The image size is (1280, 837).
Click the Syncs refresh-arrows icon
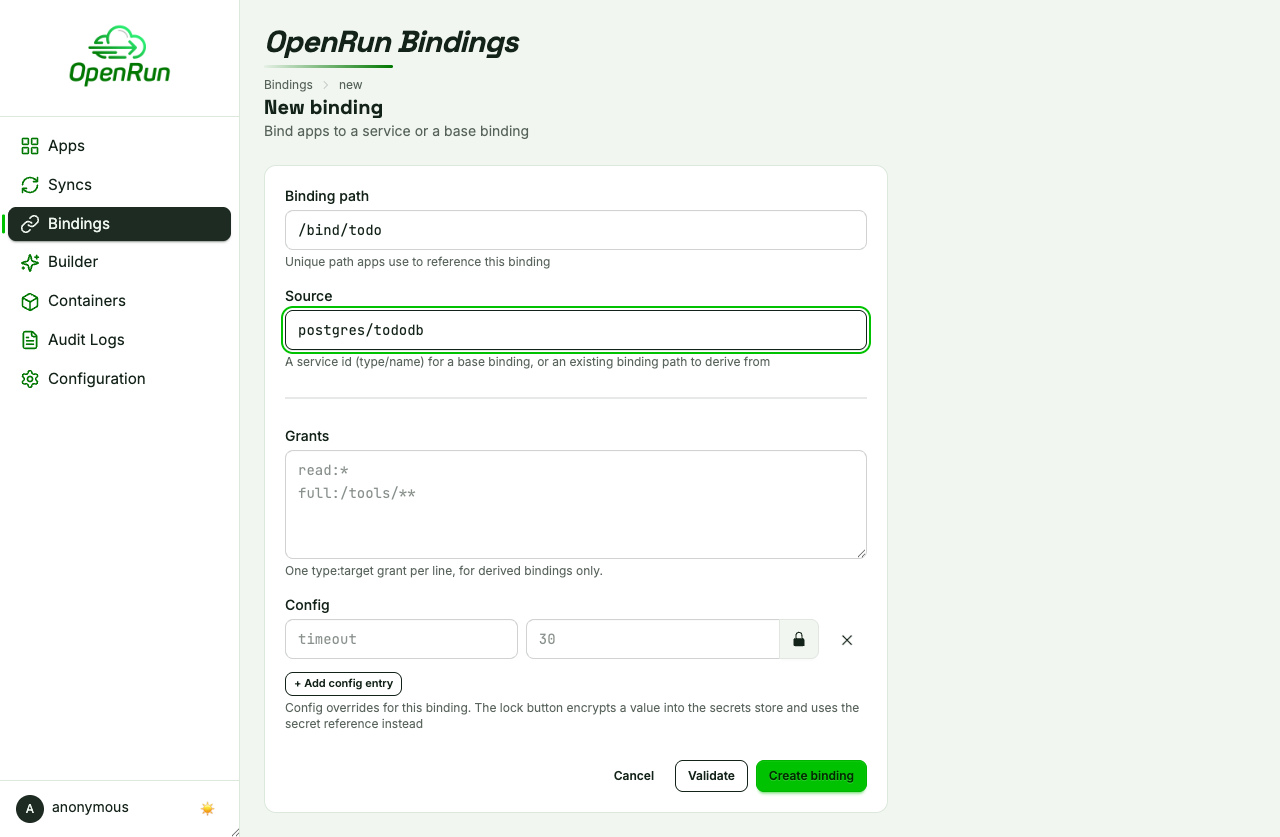pyautogui.click(x=30, y=185)
